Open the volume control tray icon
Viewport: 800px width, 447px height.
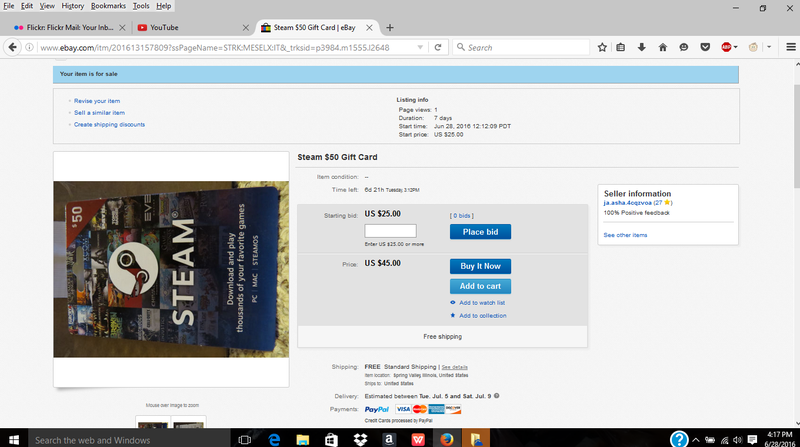point(738,440)
